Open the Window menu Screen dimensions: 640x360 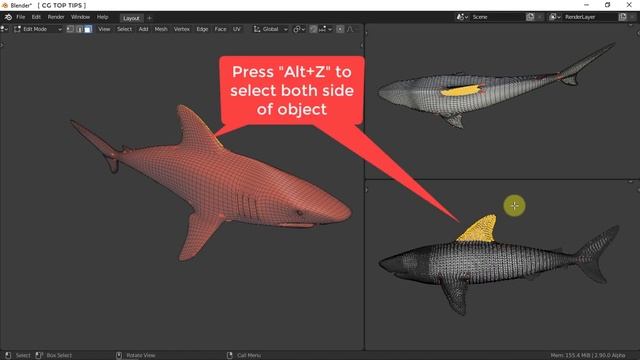80,17
